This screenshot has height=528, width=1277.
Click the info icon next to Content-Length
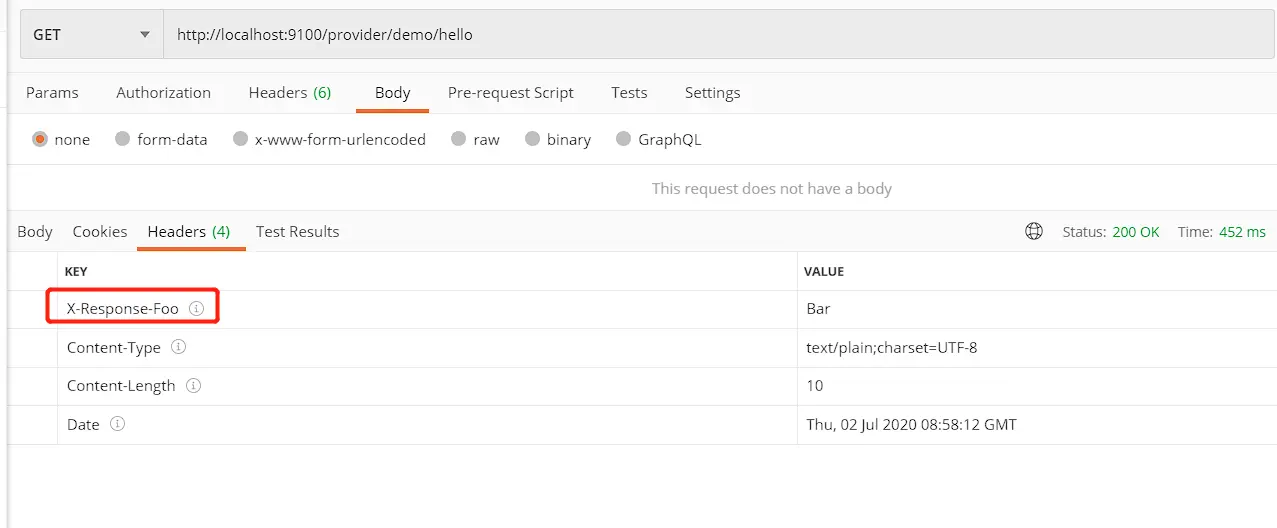click(193, 385)
